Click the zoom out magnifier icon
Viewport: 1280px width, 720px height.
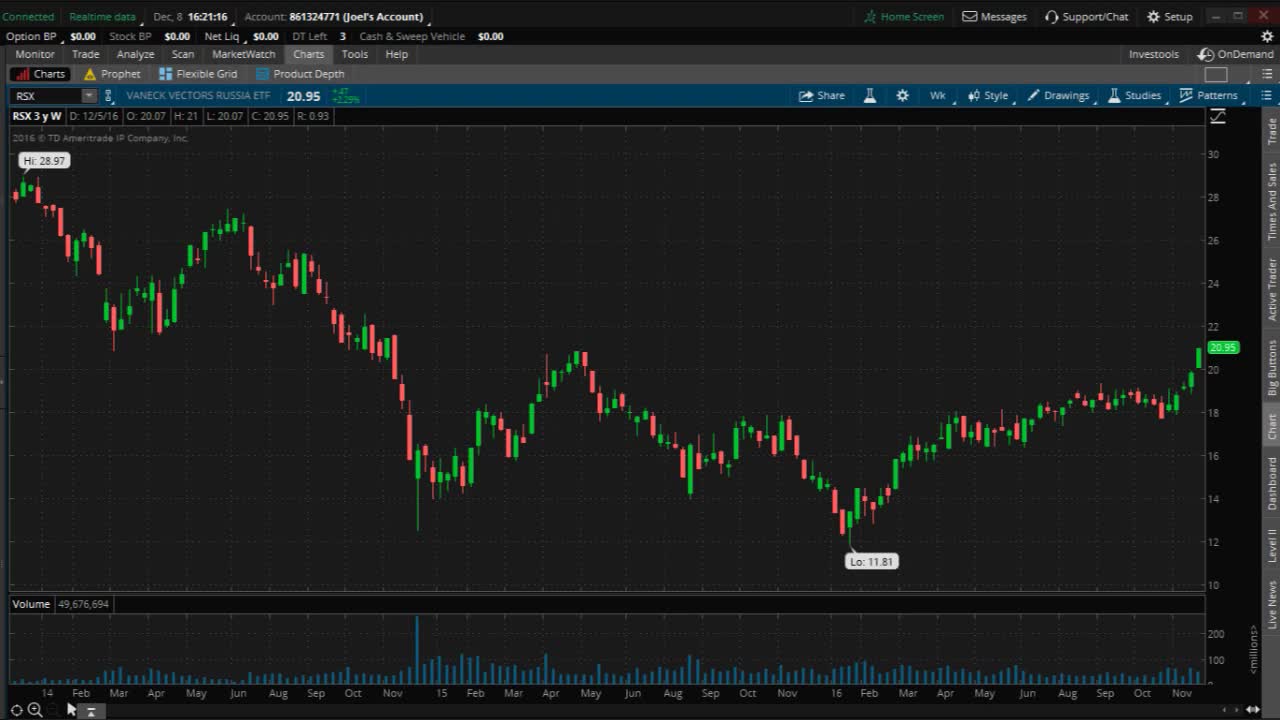click(35, 710)
